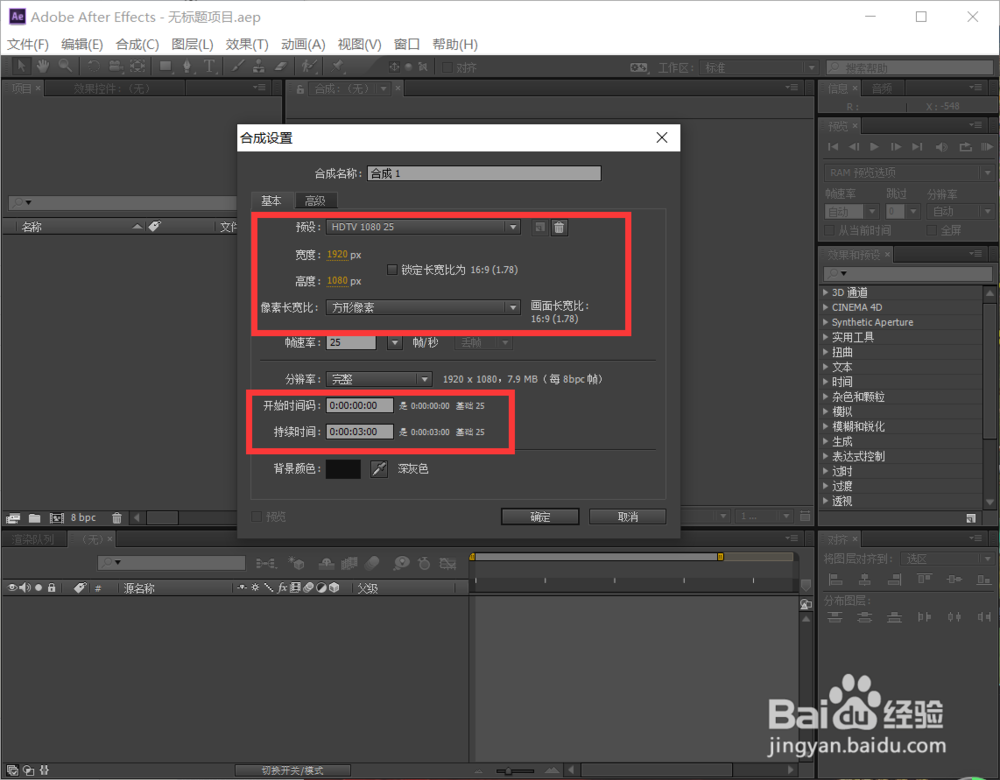
Task: Open the 文件(F) menu
Action: [27, 44]
